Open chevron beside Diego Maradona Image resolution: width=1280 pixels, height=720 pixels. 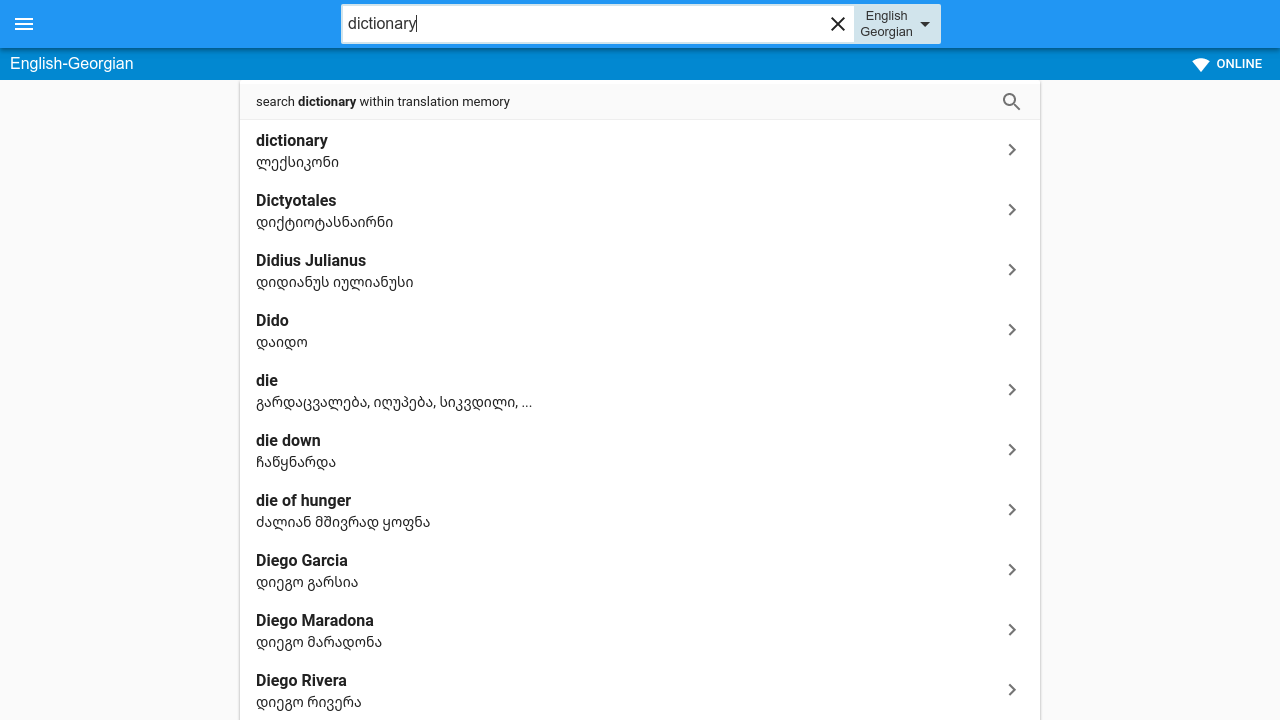[x=1012, y=630]
